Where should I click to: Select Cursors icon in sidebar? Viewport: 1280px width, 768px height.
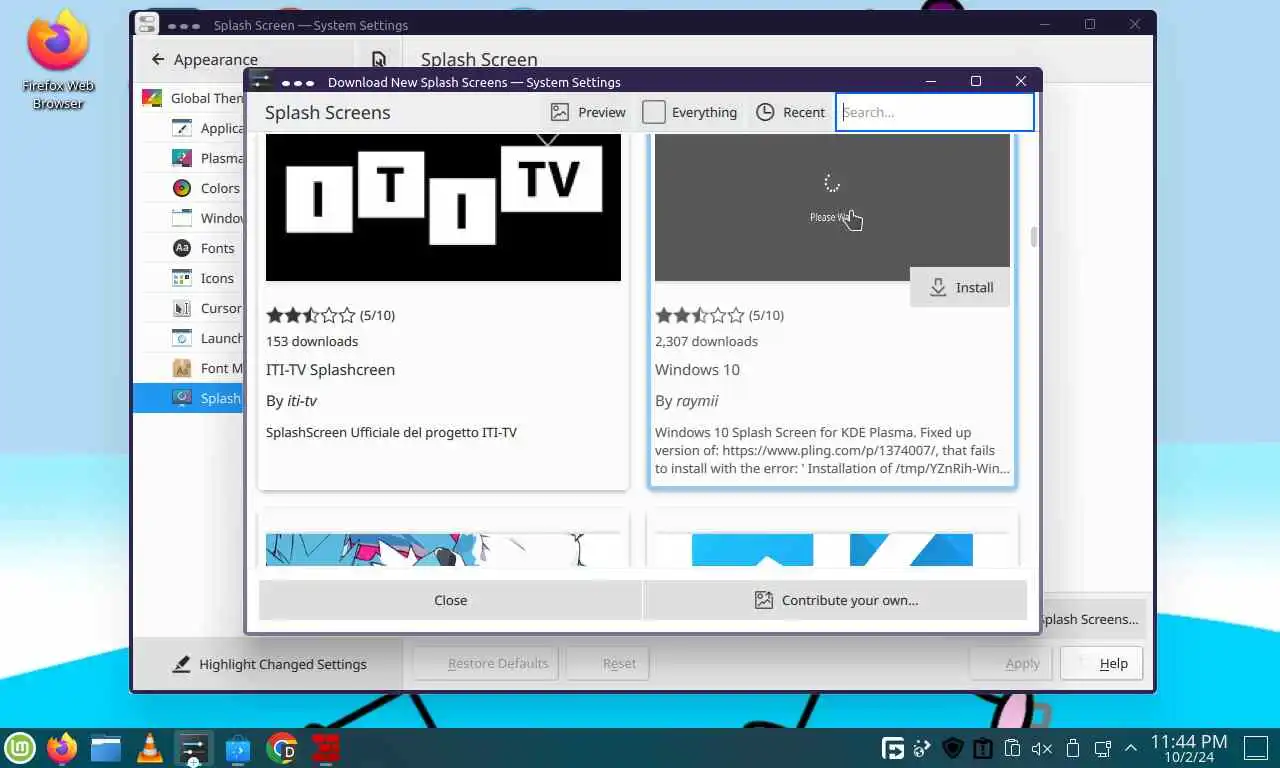(181, 308)
